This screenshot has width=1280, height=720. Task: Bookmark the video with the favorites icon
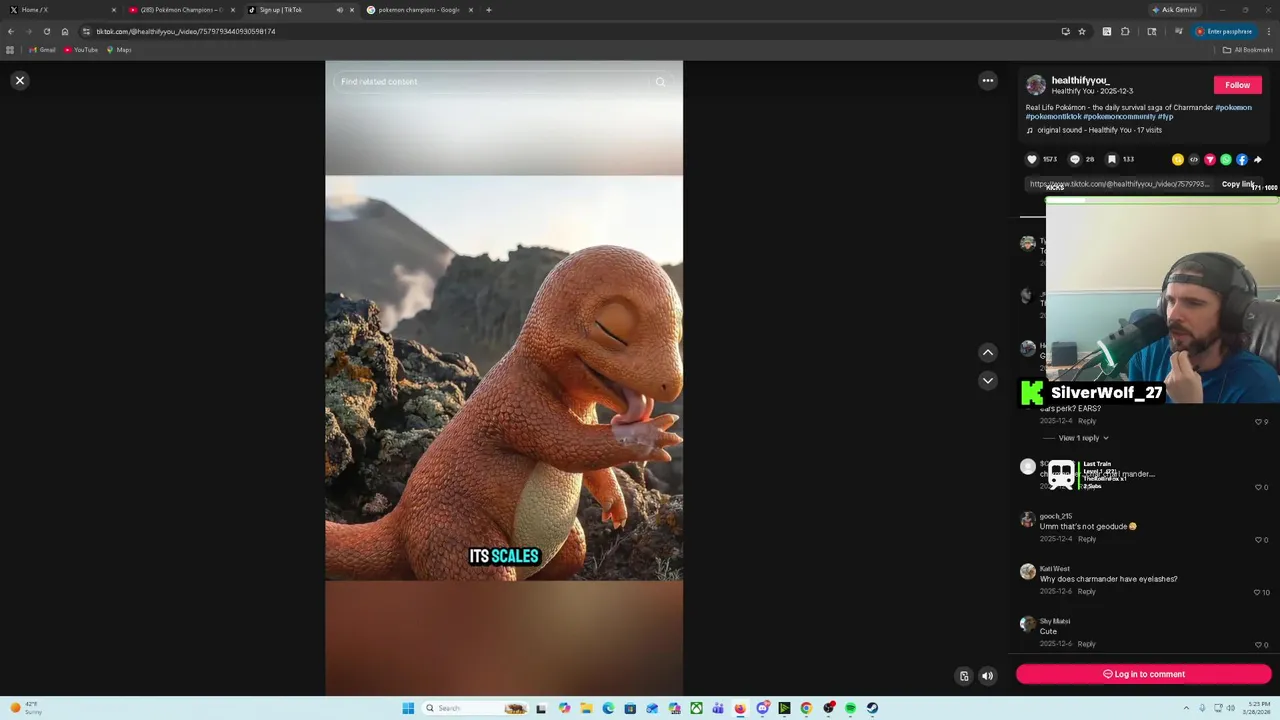point(1111,159)
